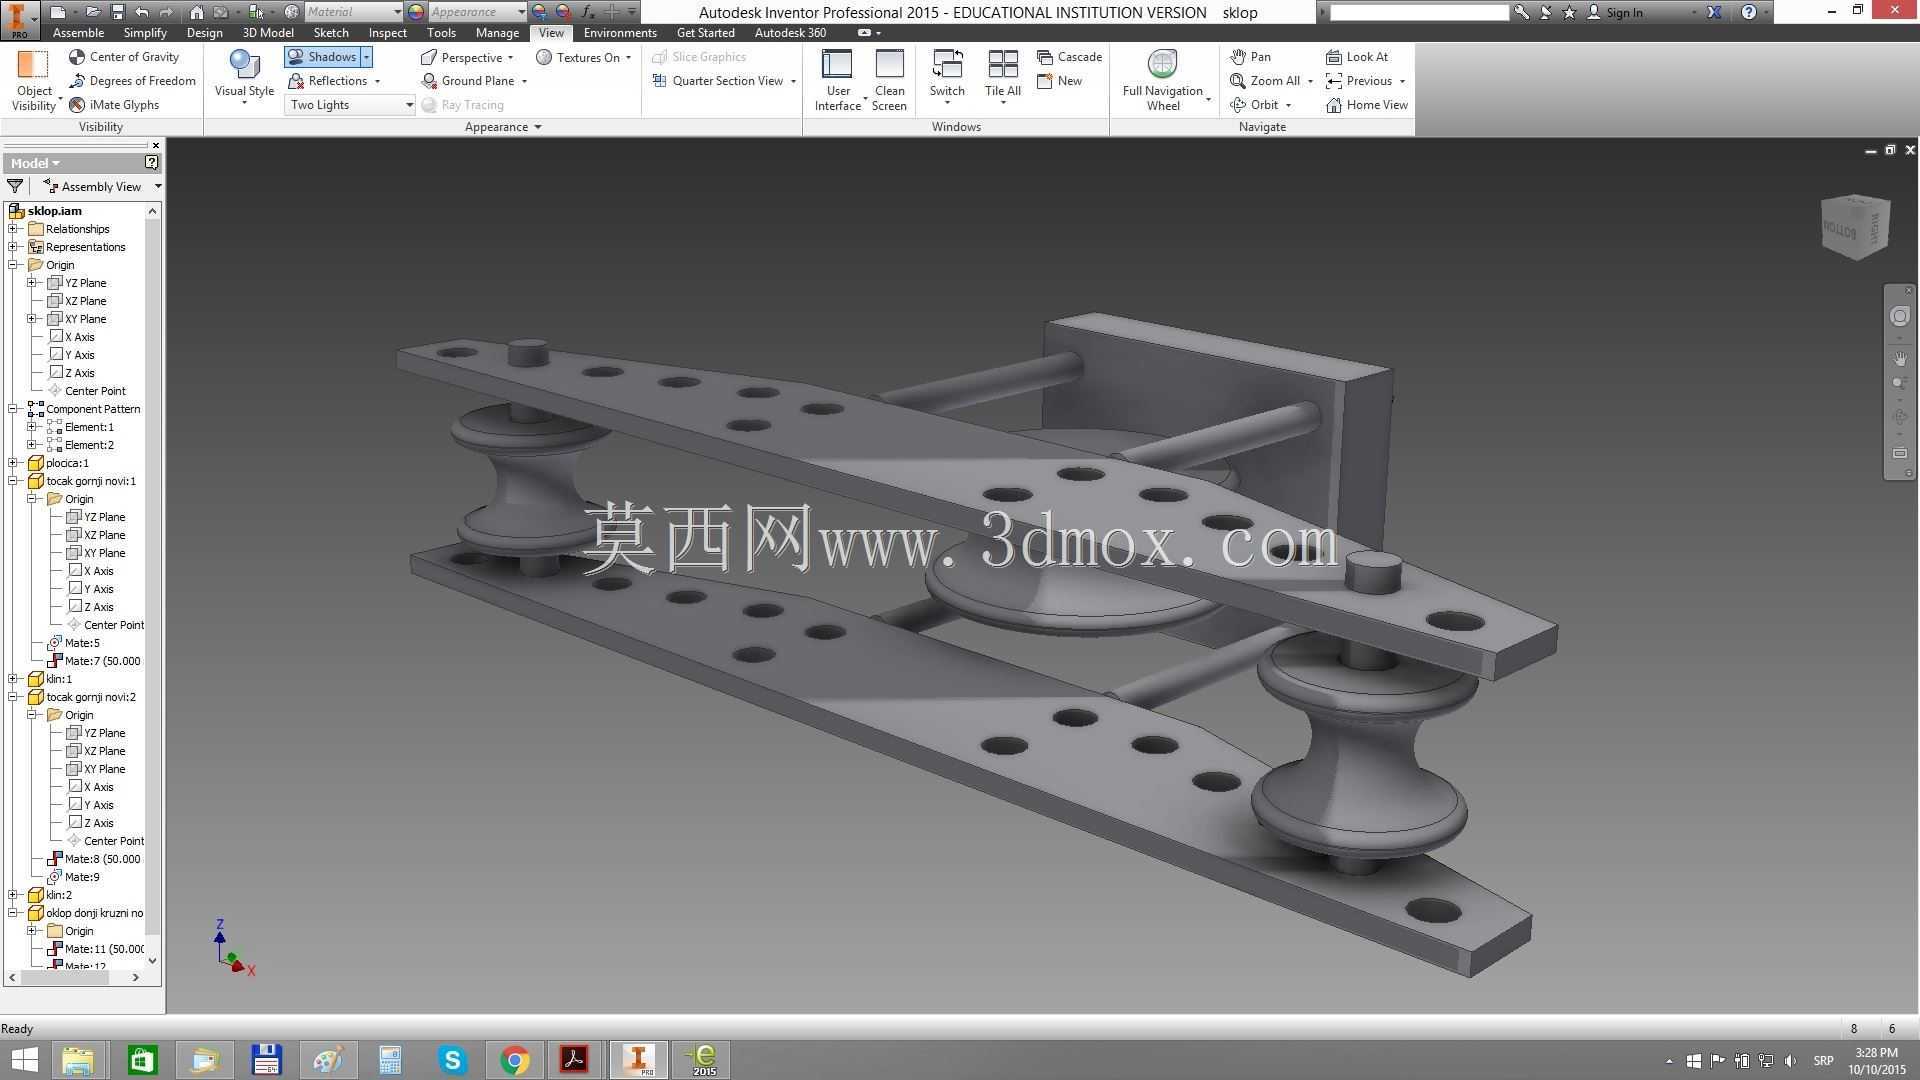Click Sign In button
The height and width of the screenshot is (1080, 1920).
point(1615,12)
